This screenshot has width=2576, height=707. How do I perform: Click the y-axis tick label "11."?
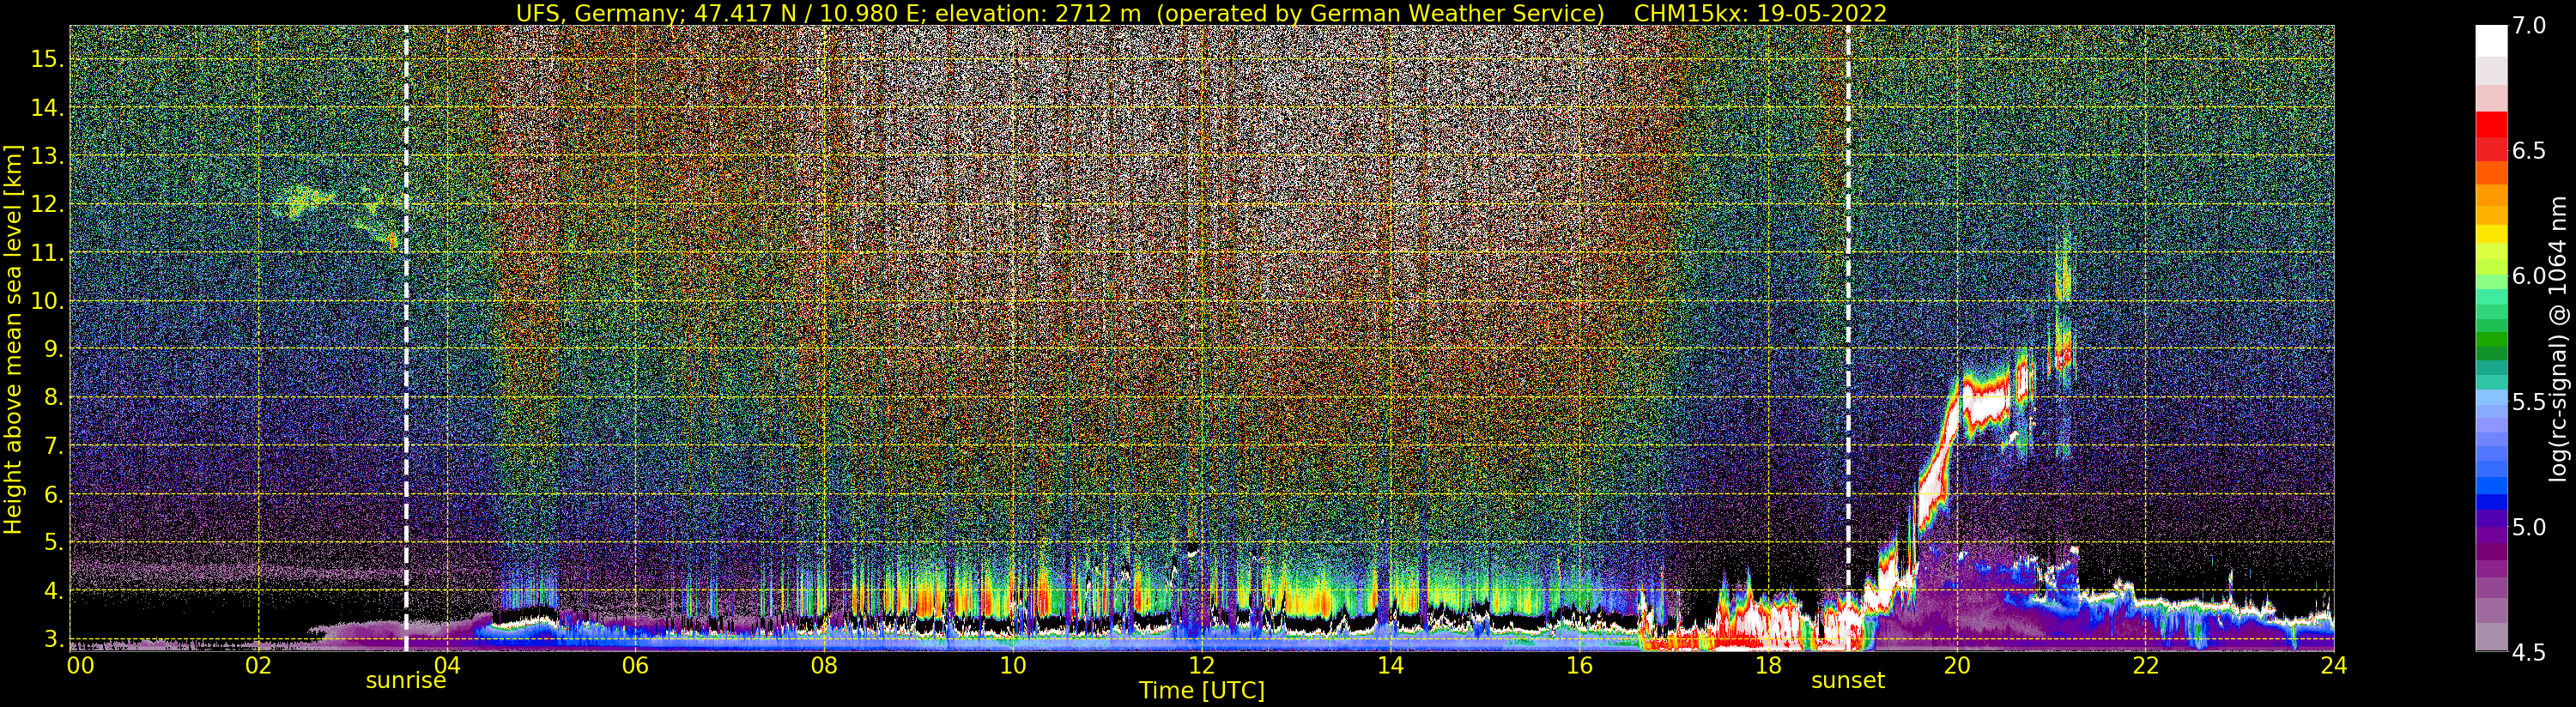(47, 253)
